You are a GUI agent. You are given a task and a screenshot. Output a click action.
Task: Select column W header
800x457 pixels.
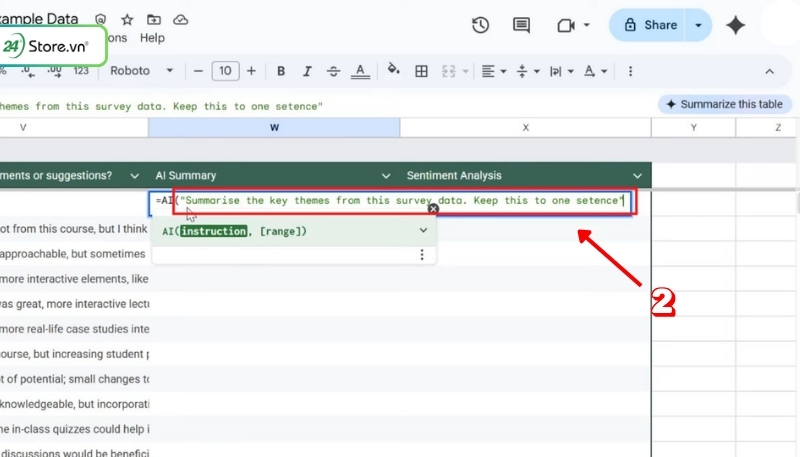click(274, 128)
